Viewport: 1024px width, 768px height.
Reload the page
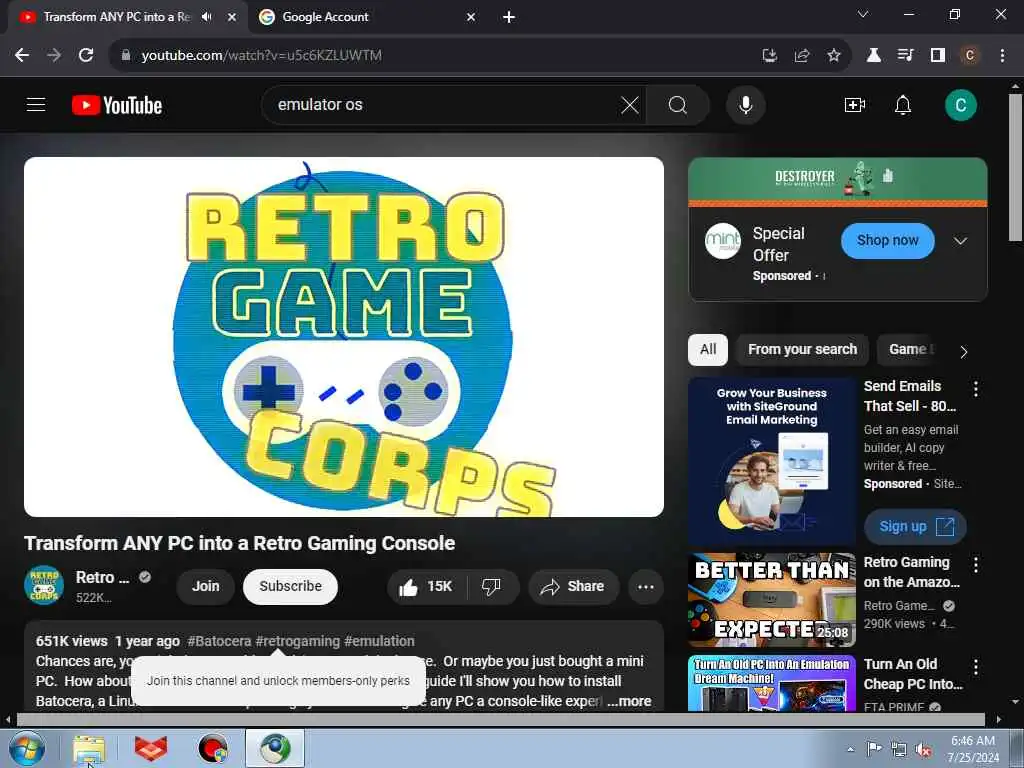click(x=86, y=56)
